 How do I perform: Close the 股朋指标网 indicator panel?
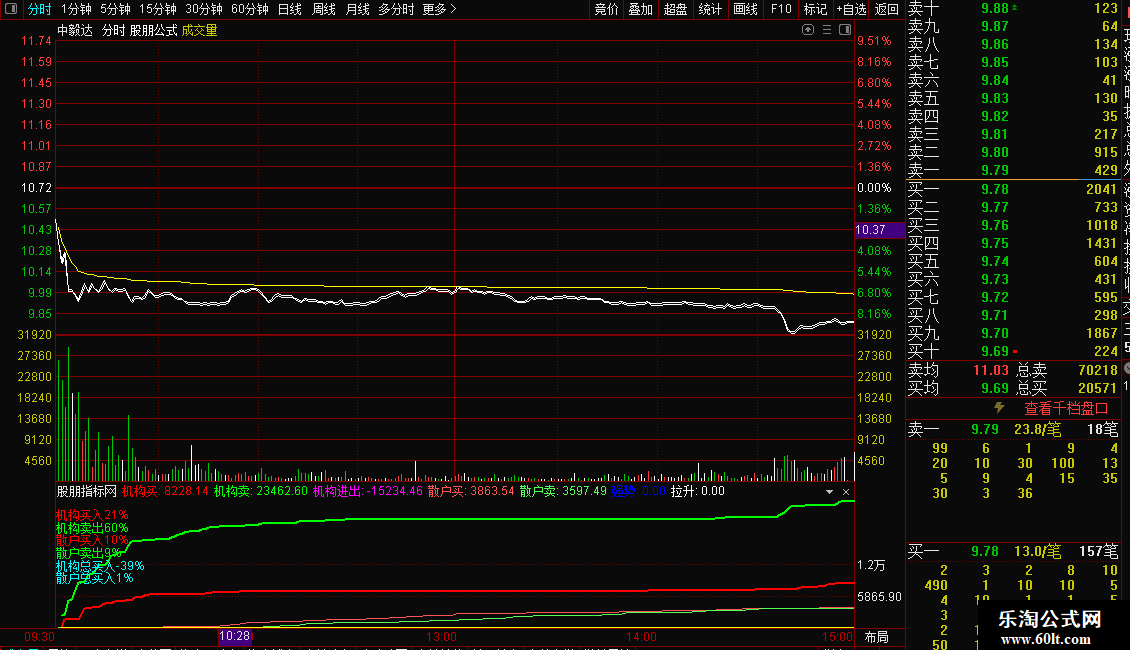pyautogui.click(x=846, y=492)
